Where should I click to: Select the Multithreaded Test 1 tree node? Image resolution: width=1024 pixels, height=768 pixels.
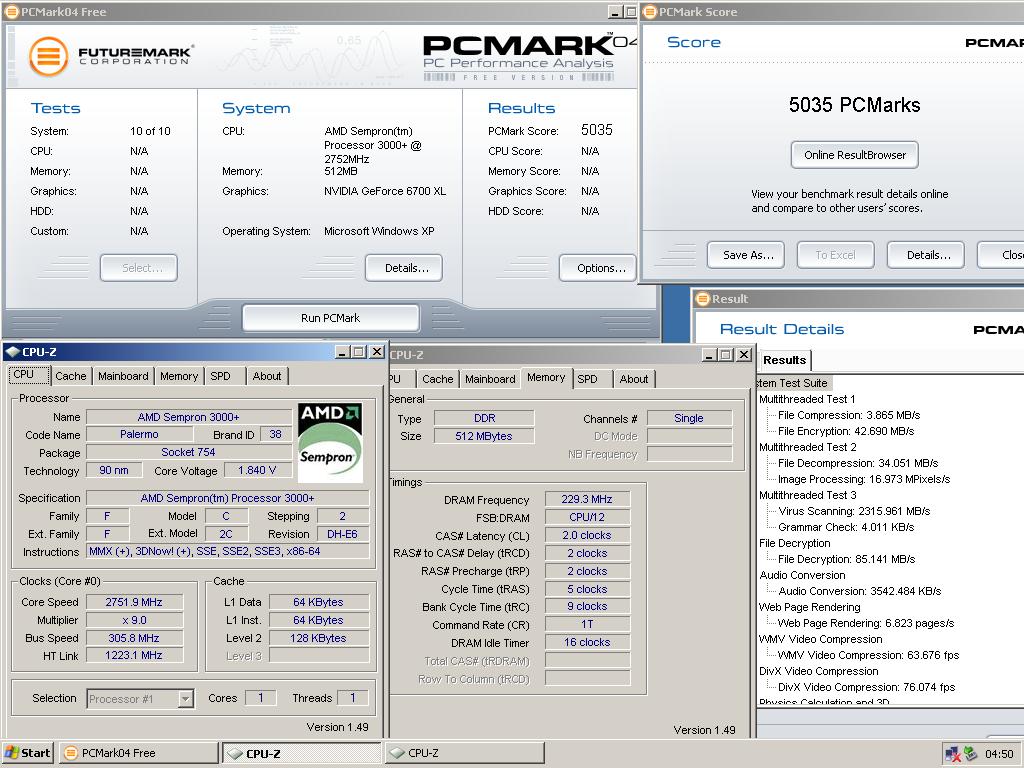pyautogui.click(x=807, y=399)
